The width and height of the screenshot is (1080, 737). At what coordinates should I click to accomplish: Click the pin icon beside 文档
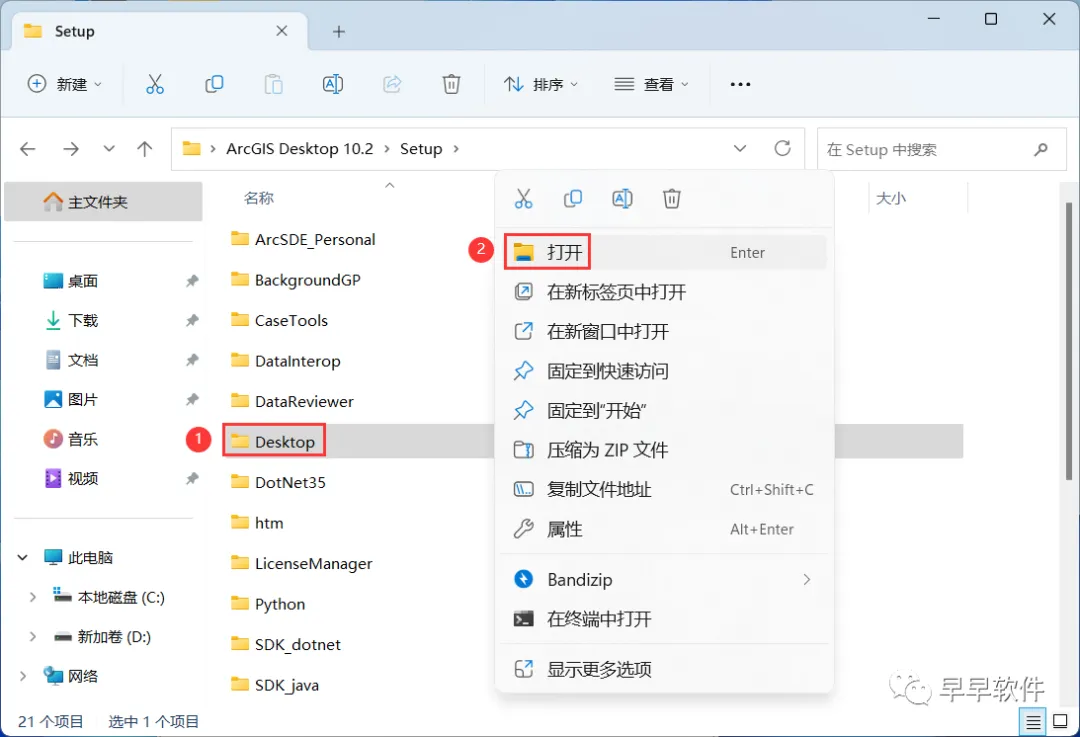192,360
